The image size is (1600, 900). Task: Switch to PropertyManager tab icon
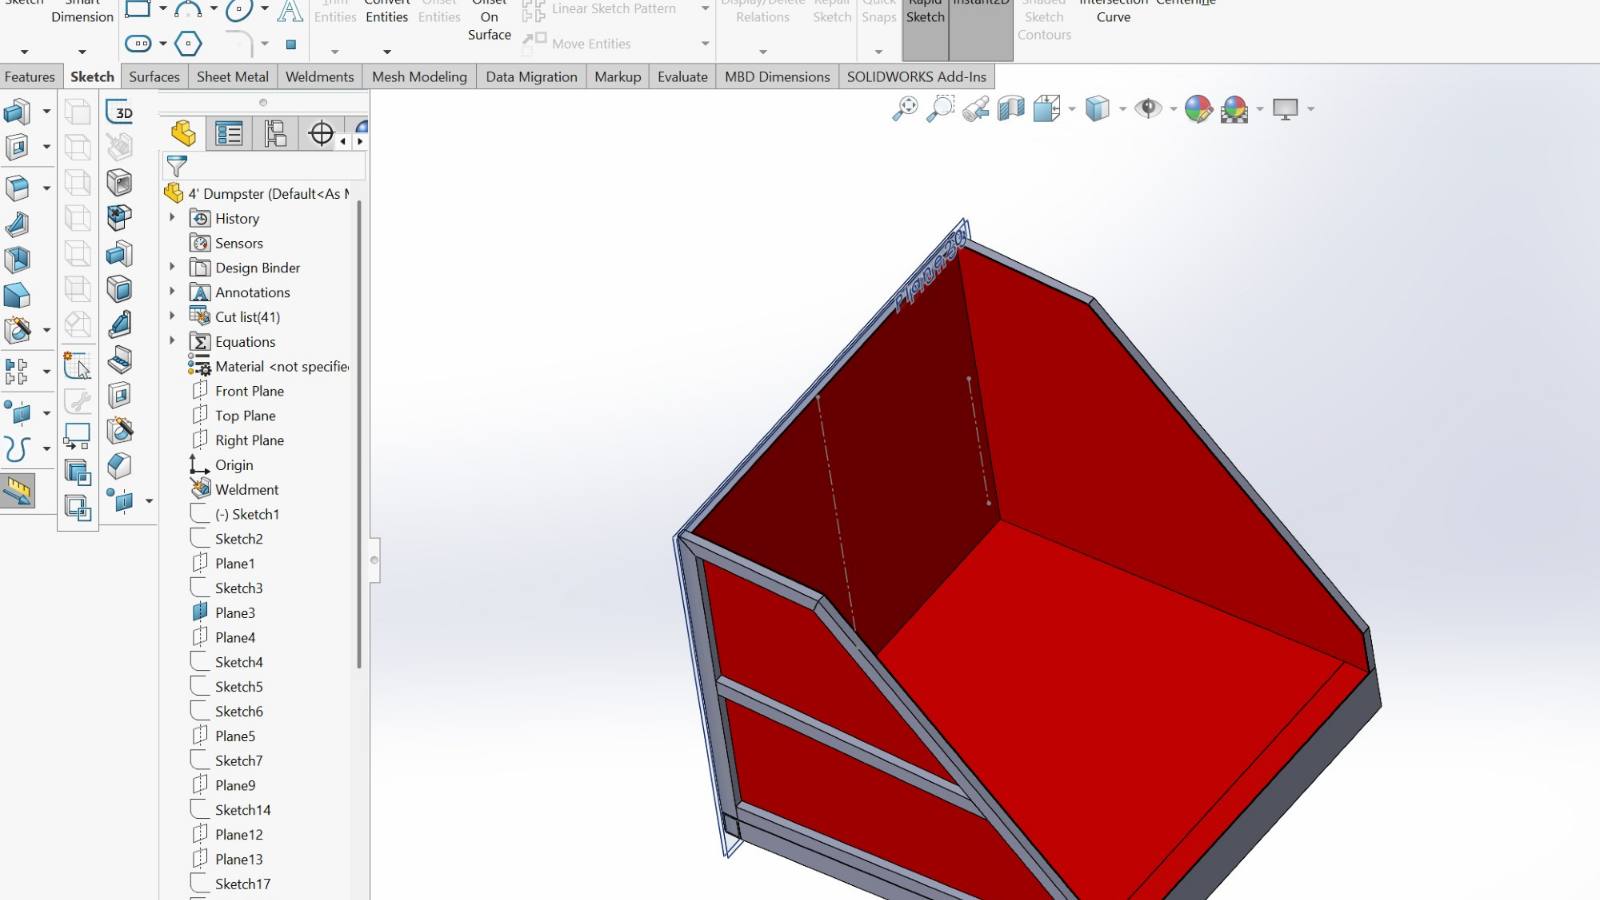tap(229, 133)
